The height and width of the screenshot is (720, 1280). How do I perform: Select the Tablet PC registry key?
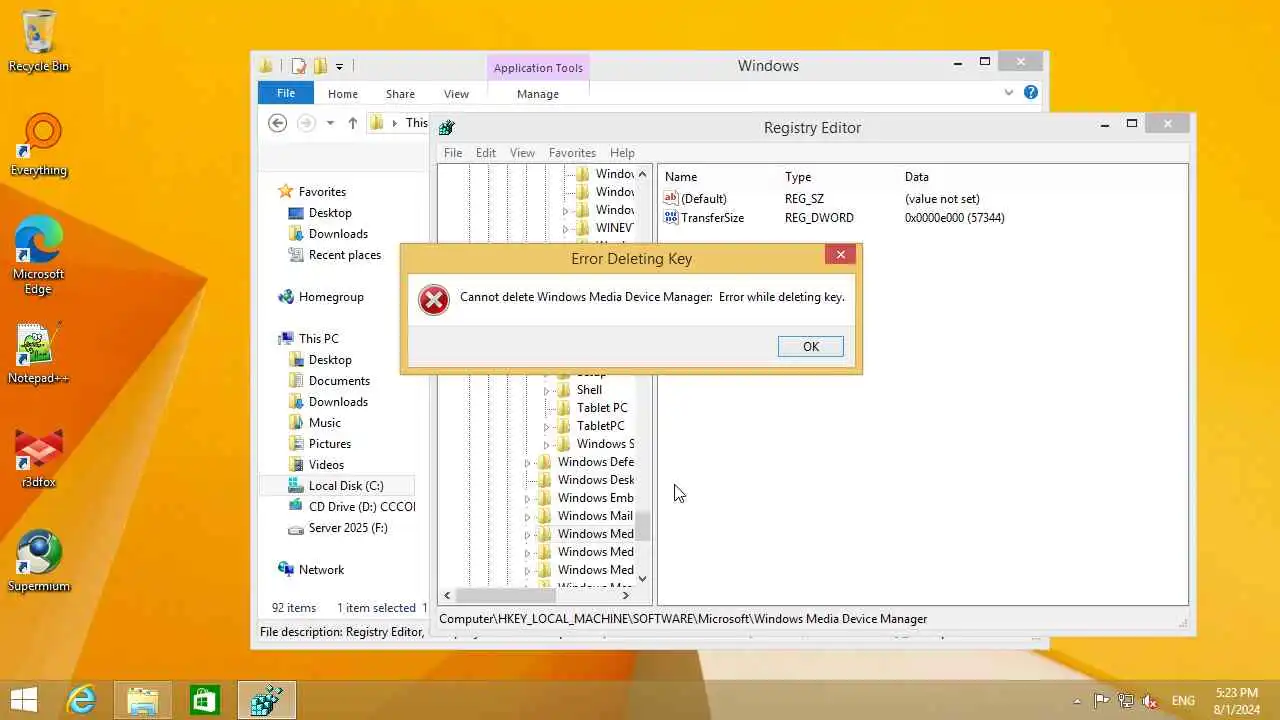tap(602, 408)
